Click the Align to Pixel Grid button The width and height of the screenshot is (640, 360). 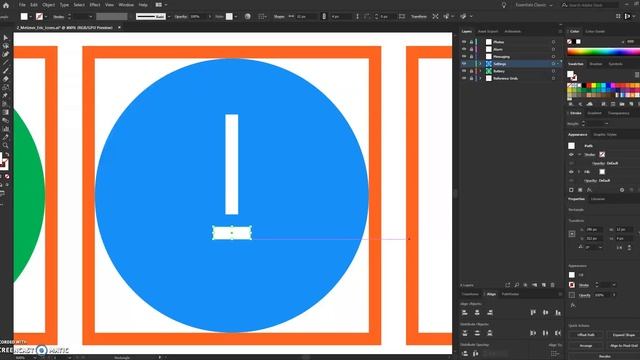coord(623,346)
